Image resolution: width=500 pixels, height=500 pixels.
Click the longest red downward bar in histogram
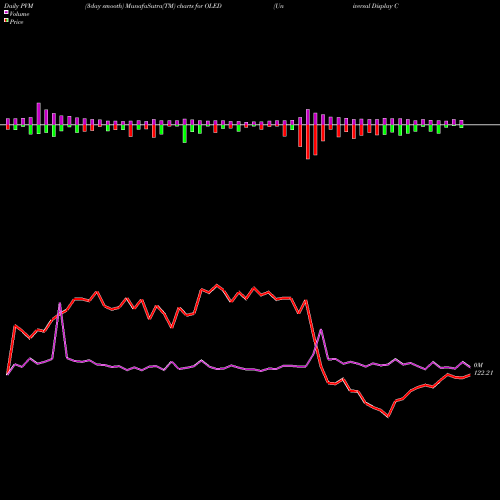coord(308,142)
